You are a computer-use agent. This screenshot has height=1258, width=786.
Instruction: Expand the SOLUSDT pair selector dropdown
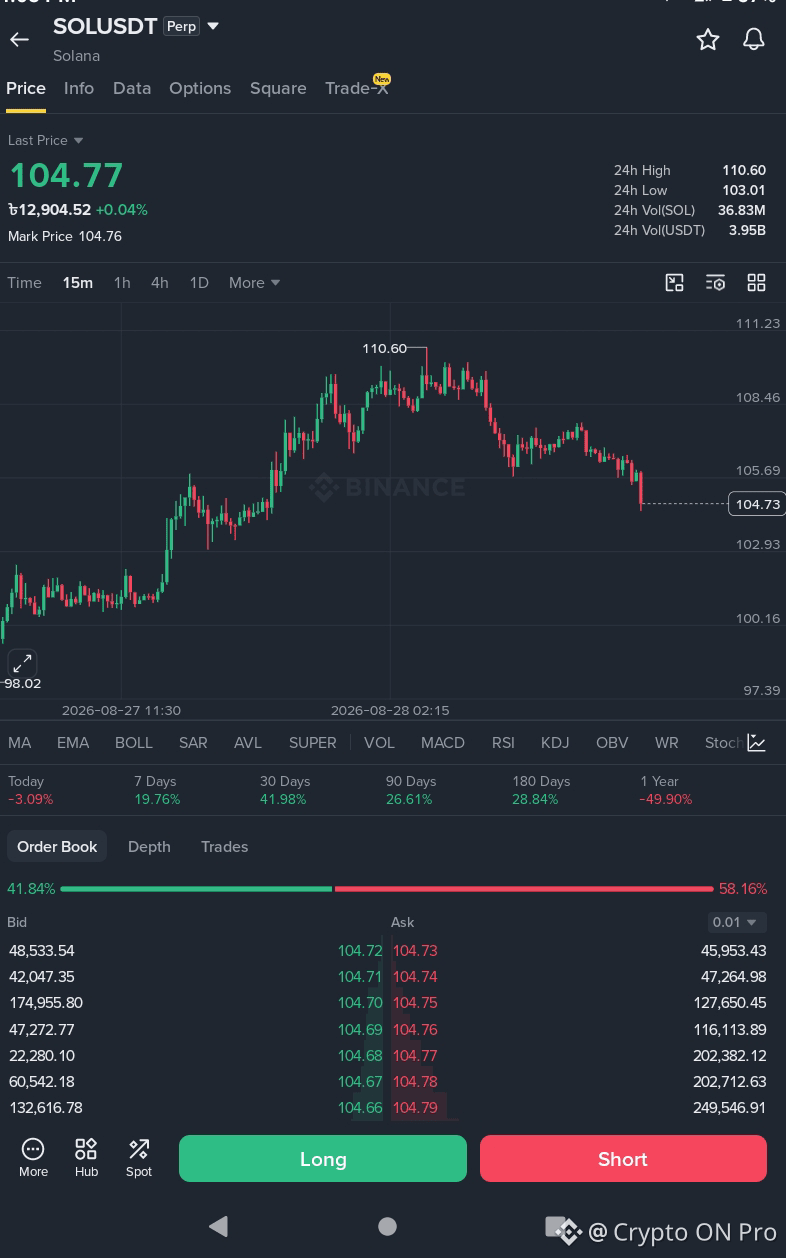click(x=213, y=26)
